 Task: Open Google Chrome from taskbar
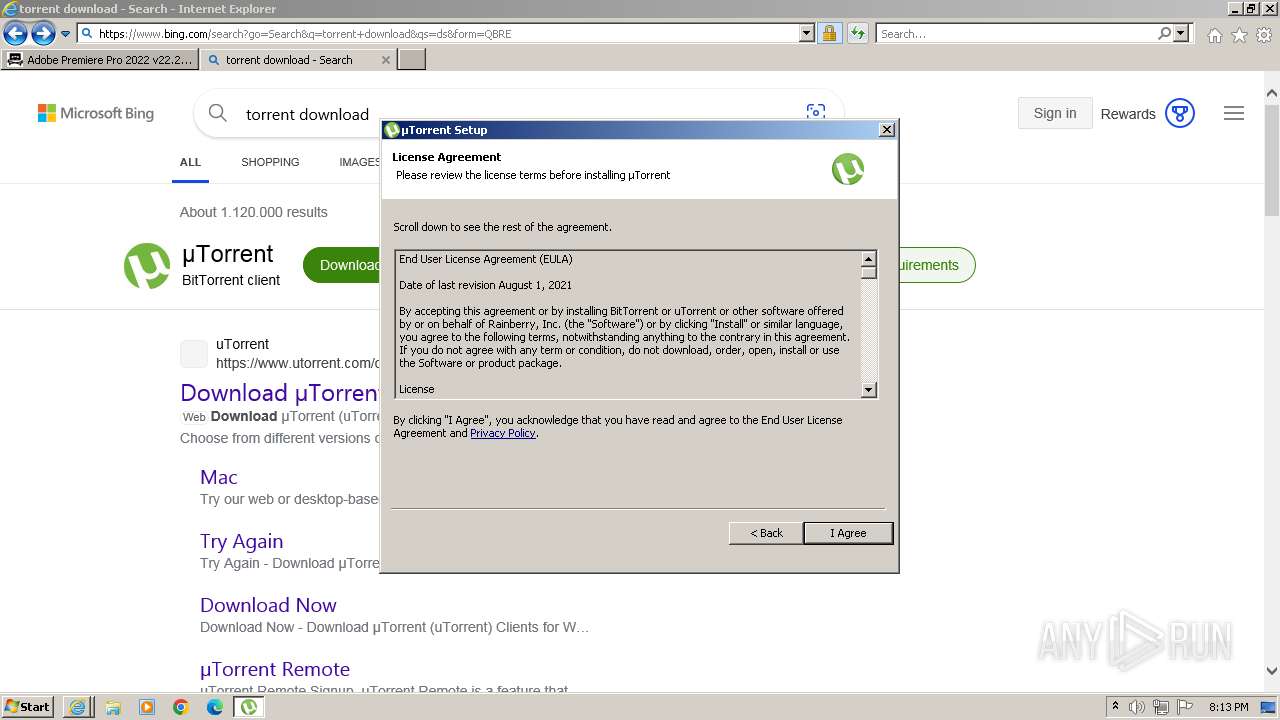coord(181,707)
